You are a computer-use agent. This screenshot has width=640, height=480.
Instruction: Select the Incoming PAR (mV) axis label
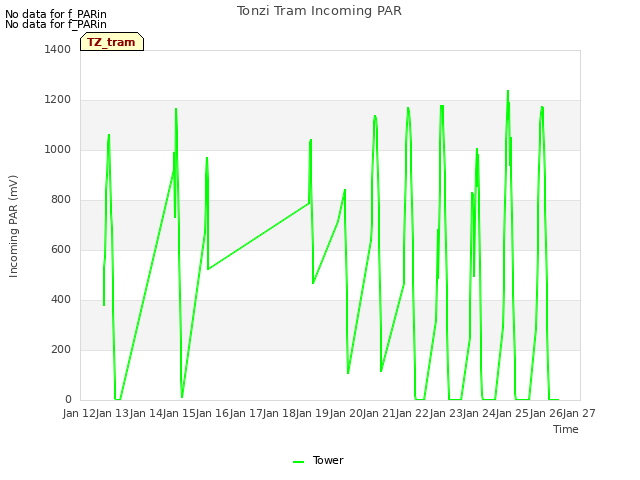13,227
